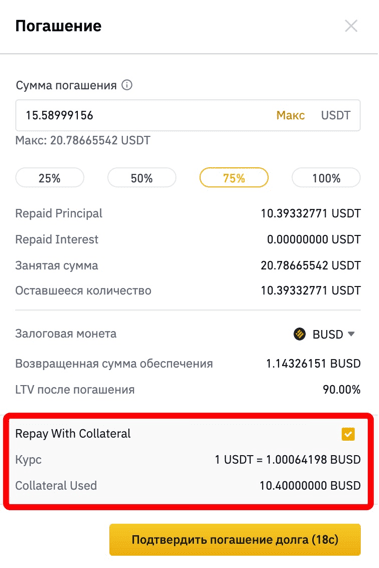Click the LTV после погашения 90.00% value
This screenshot has height=568, width=379.
(342, 389)
